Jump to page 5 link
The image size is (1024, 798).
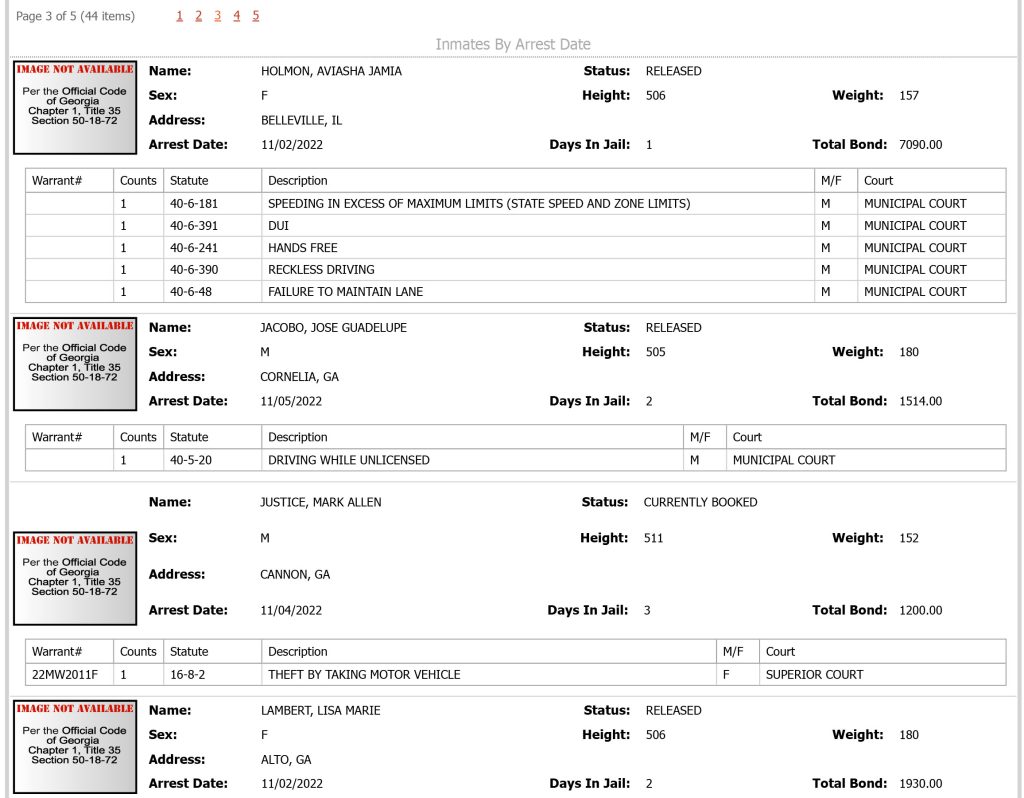255,16
